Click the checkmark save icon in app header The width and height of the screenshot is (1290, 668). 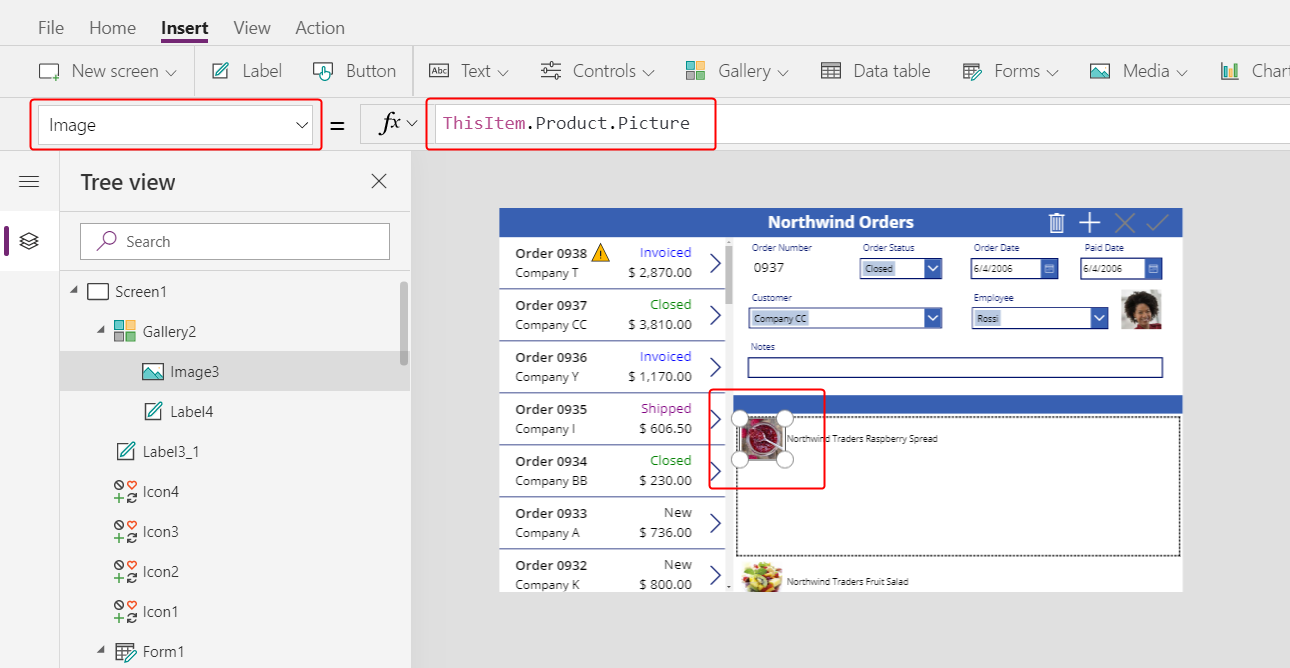(x=1158, y=222)
